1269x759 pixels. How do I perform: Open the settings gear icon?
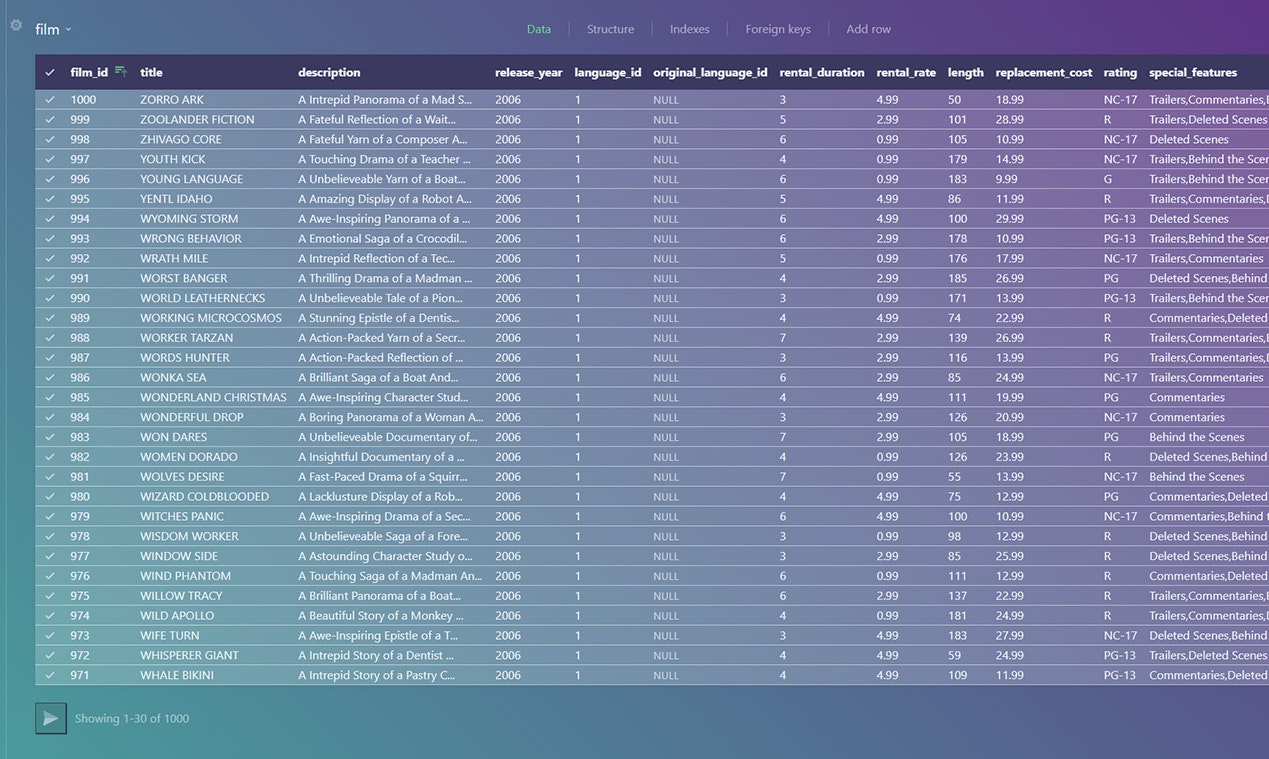coord(16,25)
